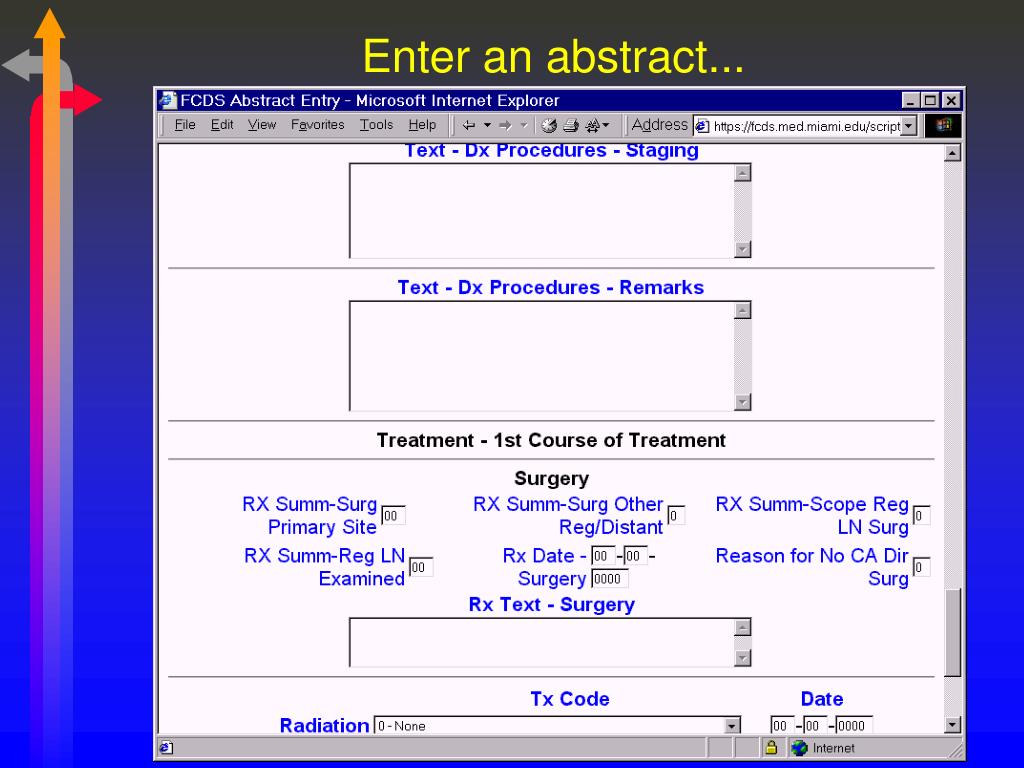Click the page scrollbar down arrow

coord(952,724)
